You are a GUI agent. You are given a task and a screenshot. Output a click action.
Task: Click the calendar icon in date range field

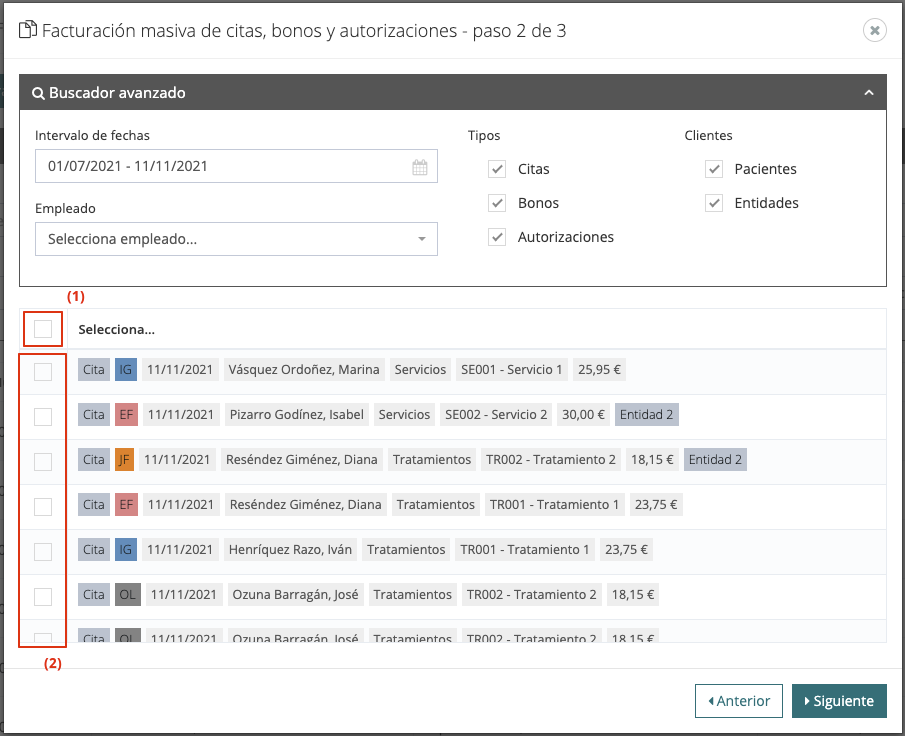[420, 167]
